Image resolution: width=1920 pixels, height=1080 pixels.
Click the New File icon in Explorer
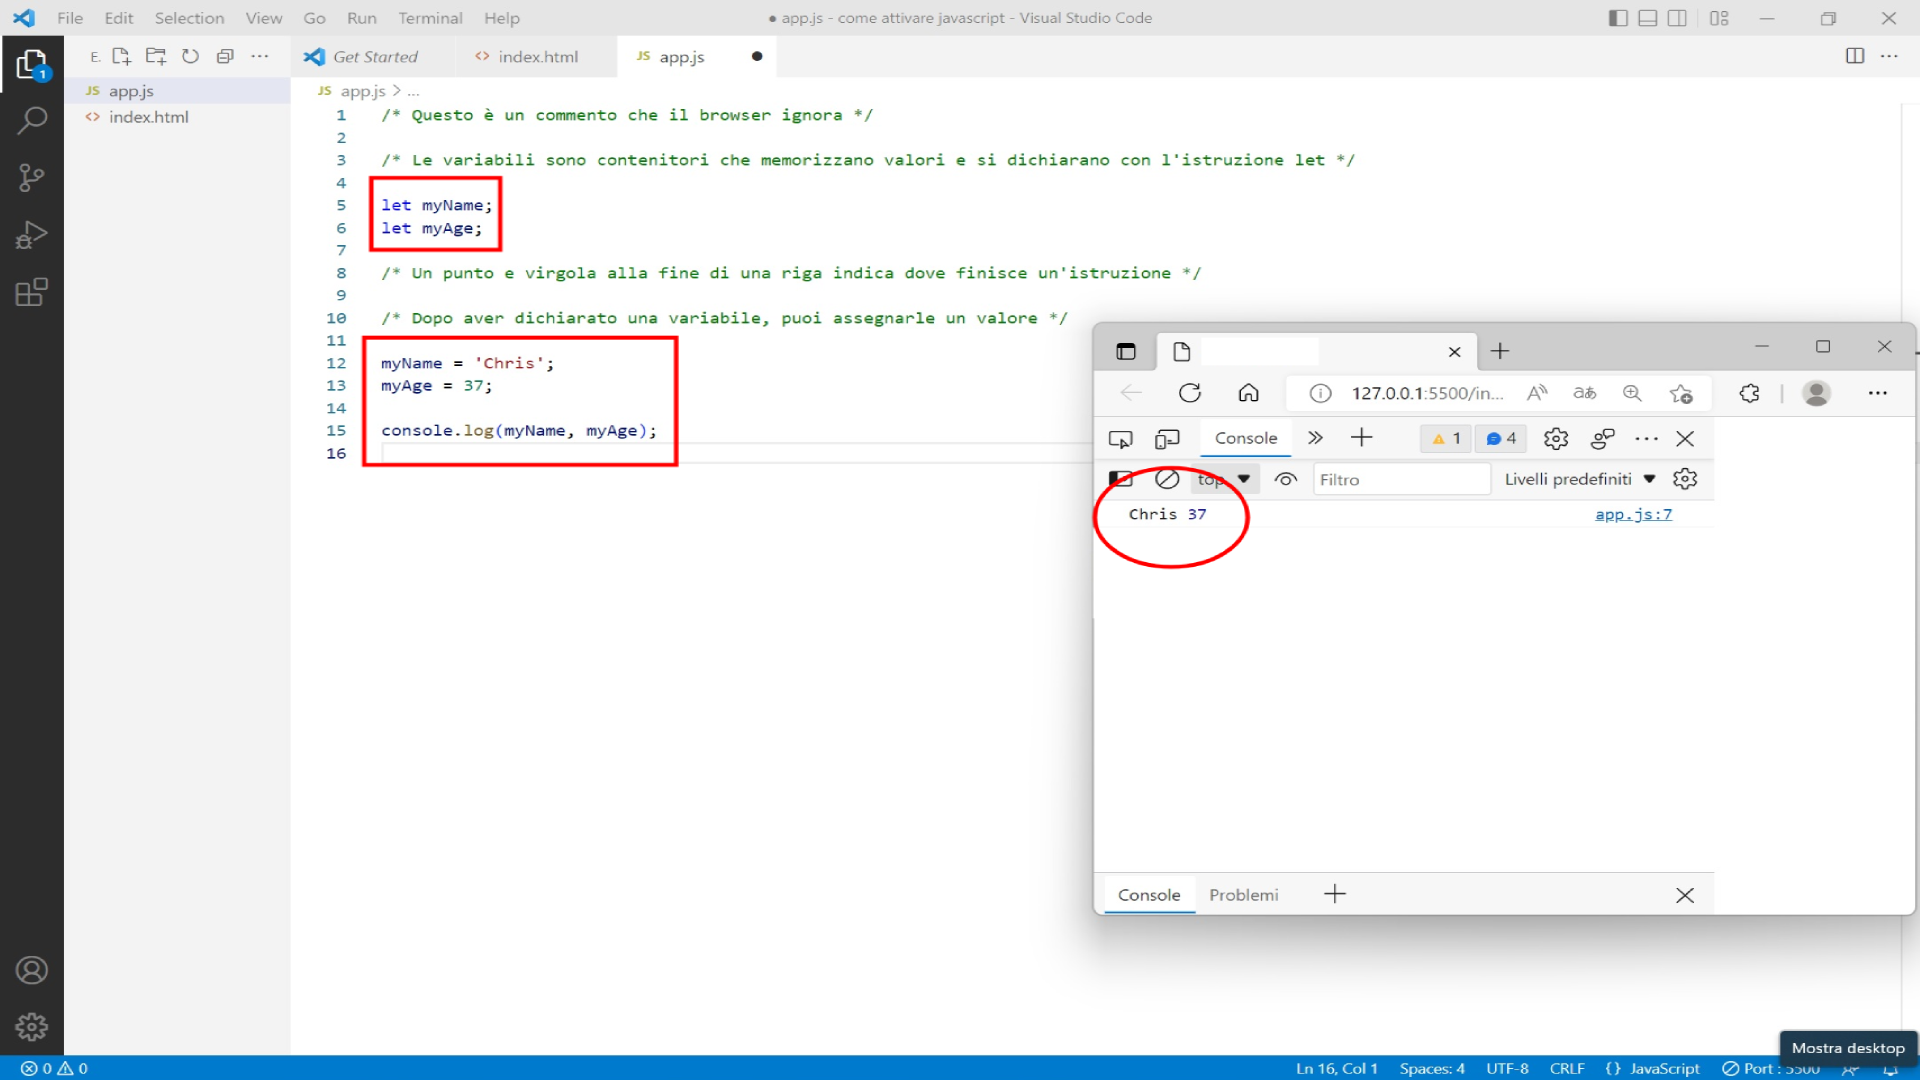tap(121, 56)
